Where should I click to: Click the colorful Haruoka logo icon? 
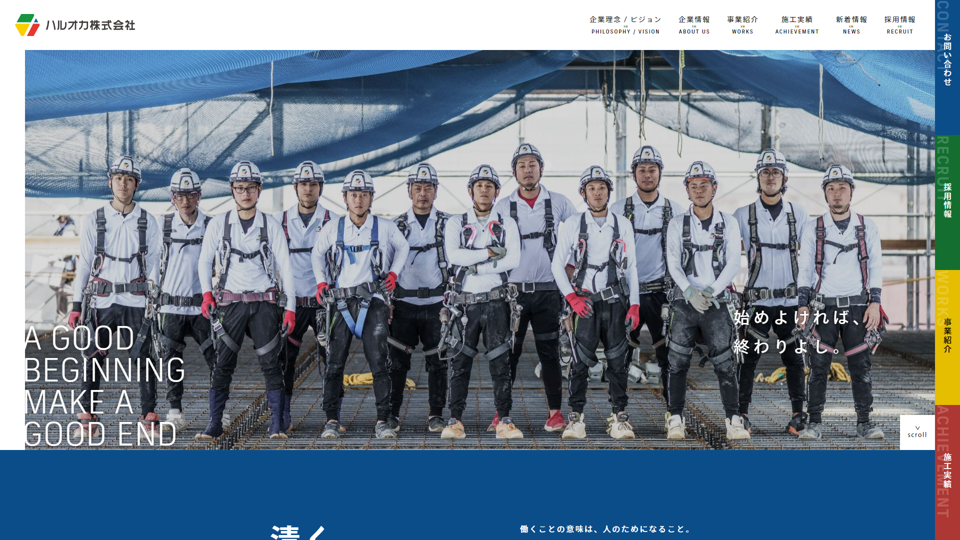pyautogui.click(x=28, y=25)
